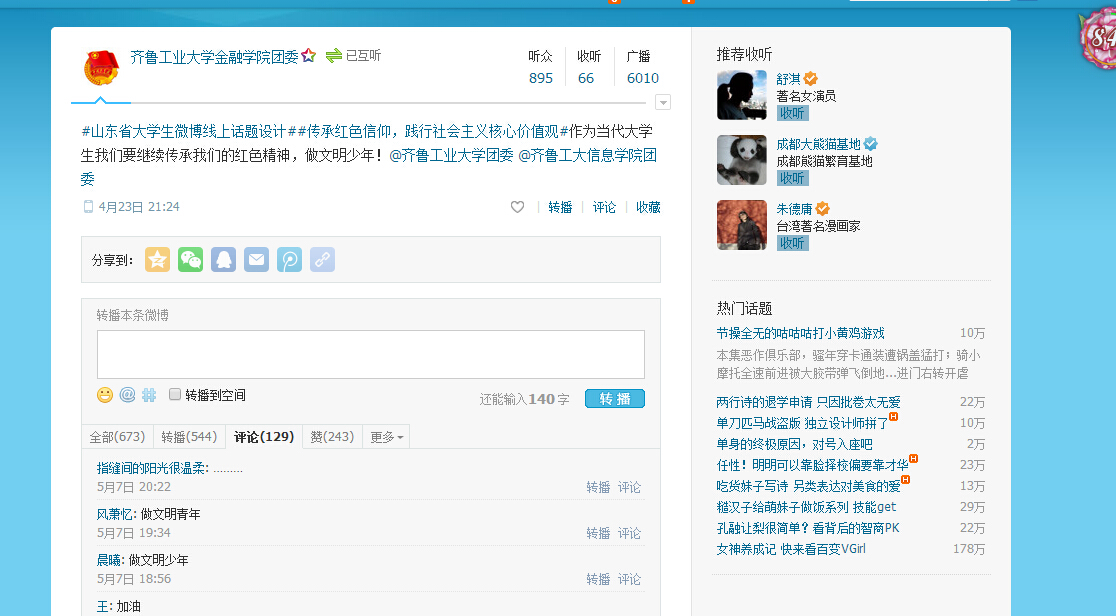Click the phone device icon by timestamp
Viewport: 1116px width, 616px height.
[88, 207]
